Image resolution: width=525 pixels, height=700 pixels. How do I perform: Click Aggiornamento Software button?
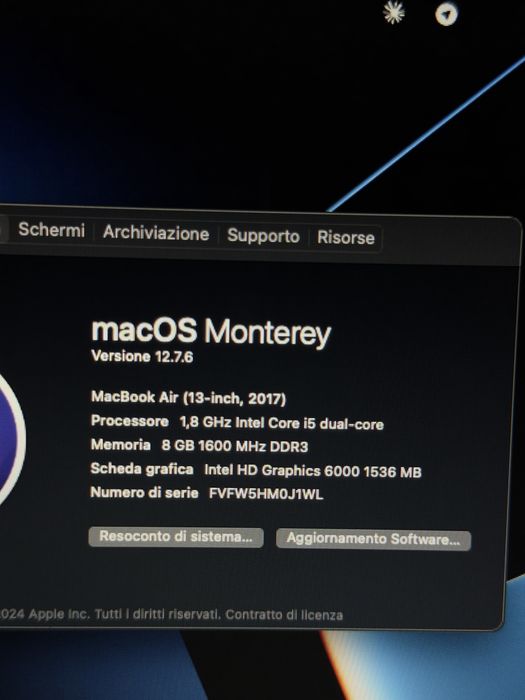click(x=373, y=539)
